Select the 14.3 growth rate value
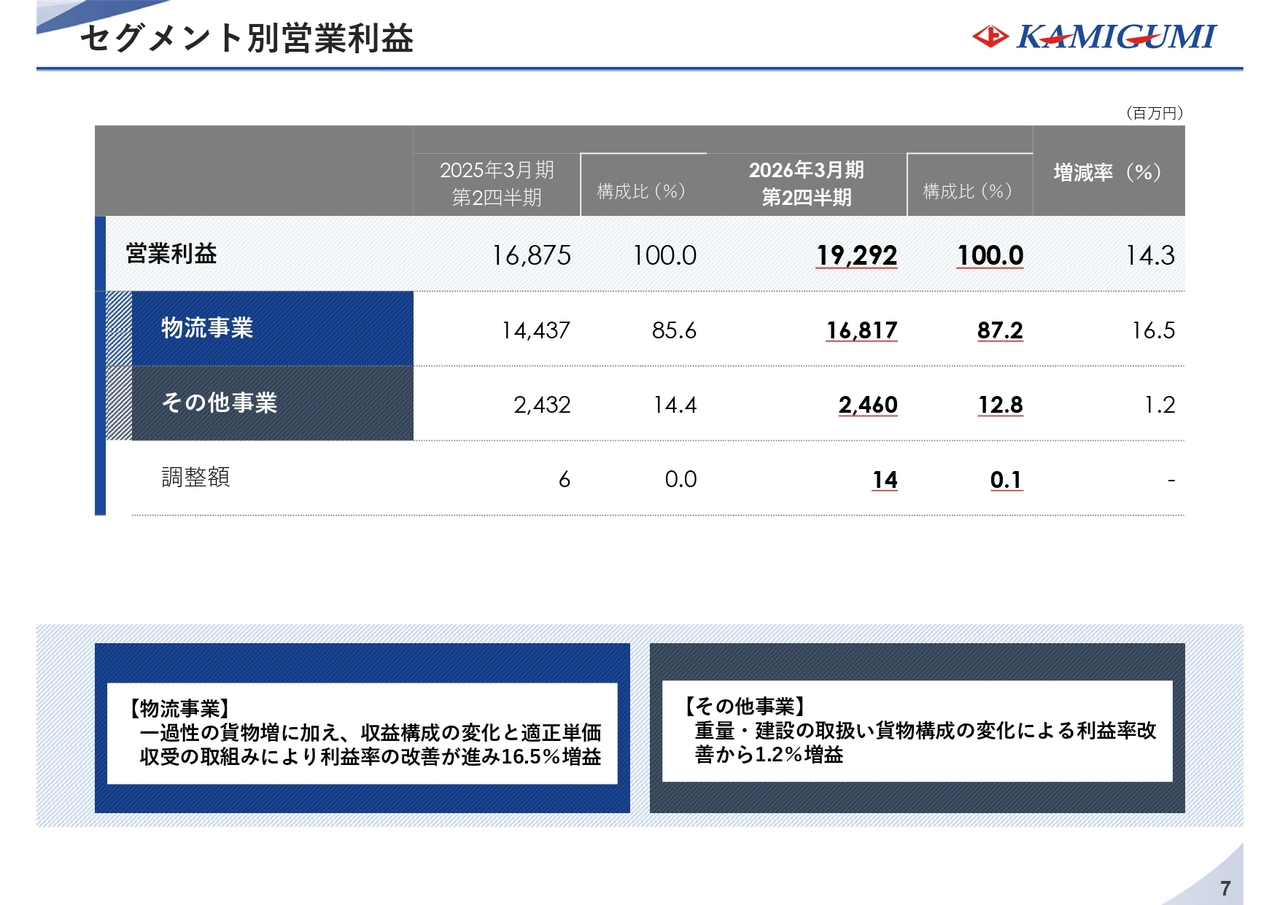The width and height of the screenshot is (1280, 905). (x=1150, y=256)
